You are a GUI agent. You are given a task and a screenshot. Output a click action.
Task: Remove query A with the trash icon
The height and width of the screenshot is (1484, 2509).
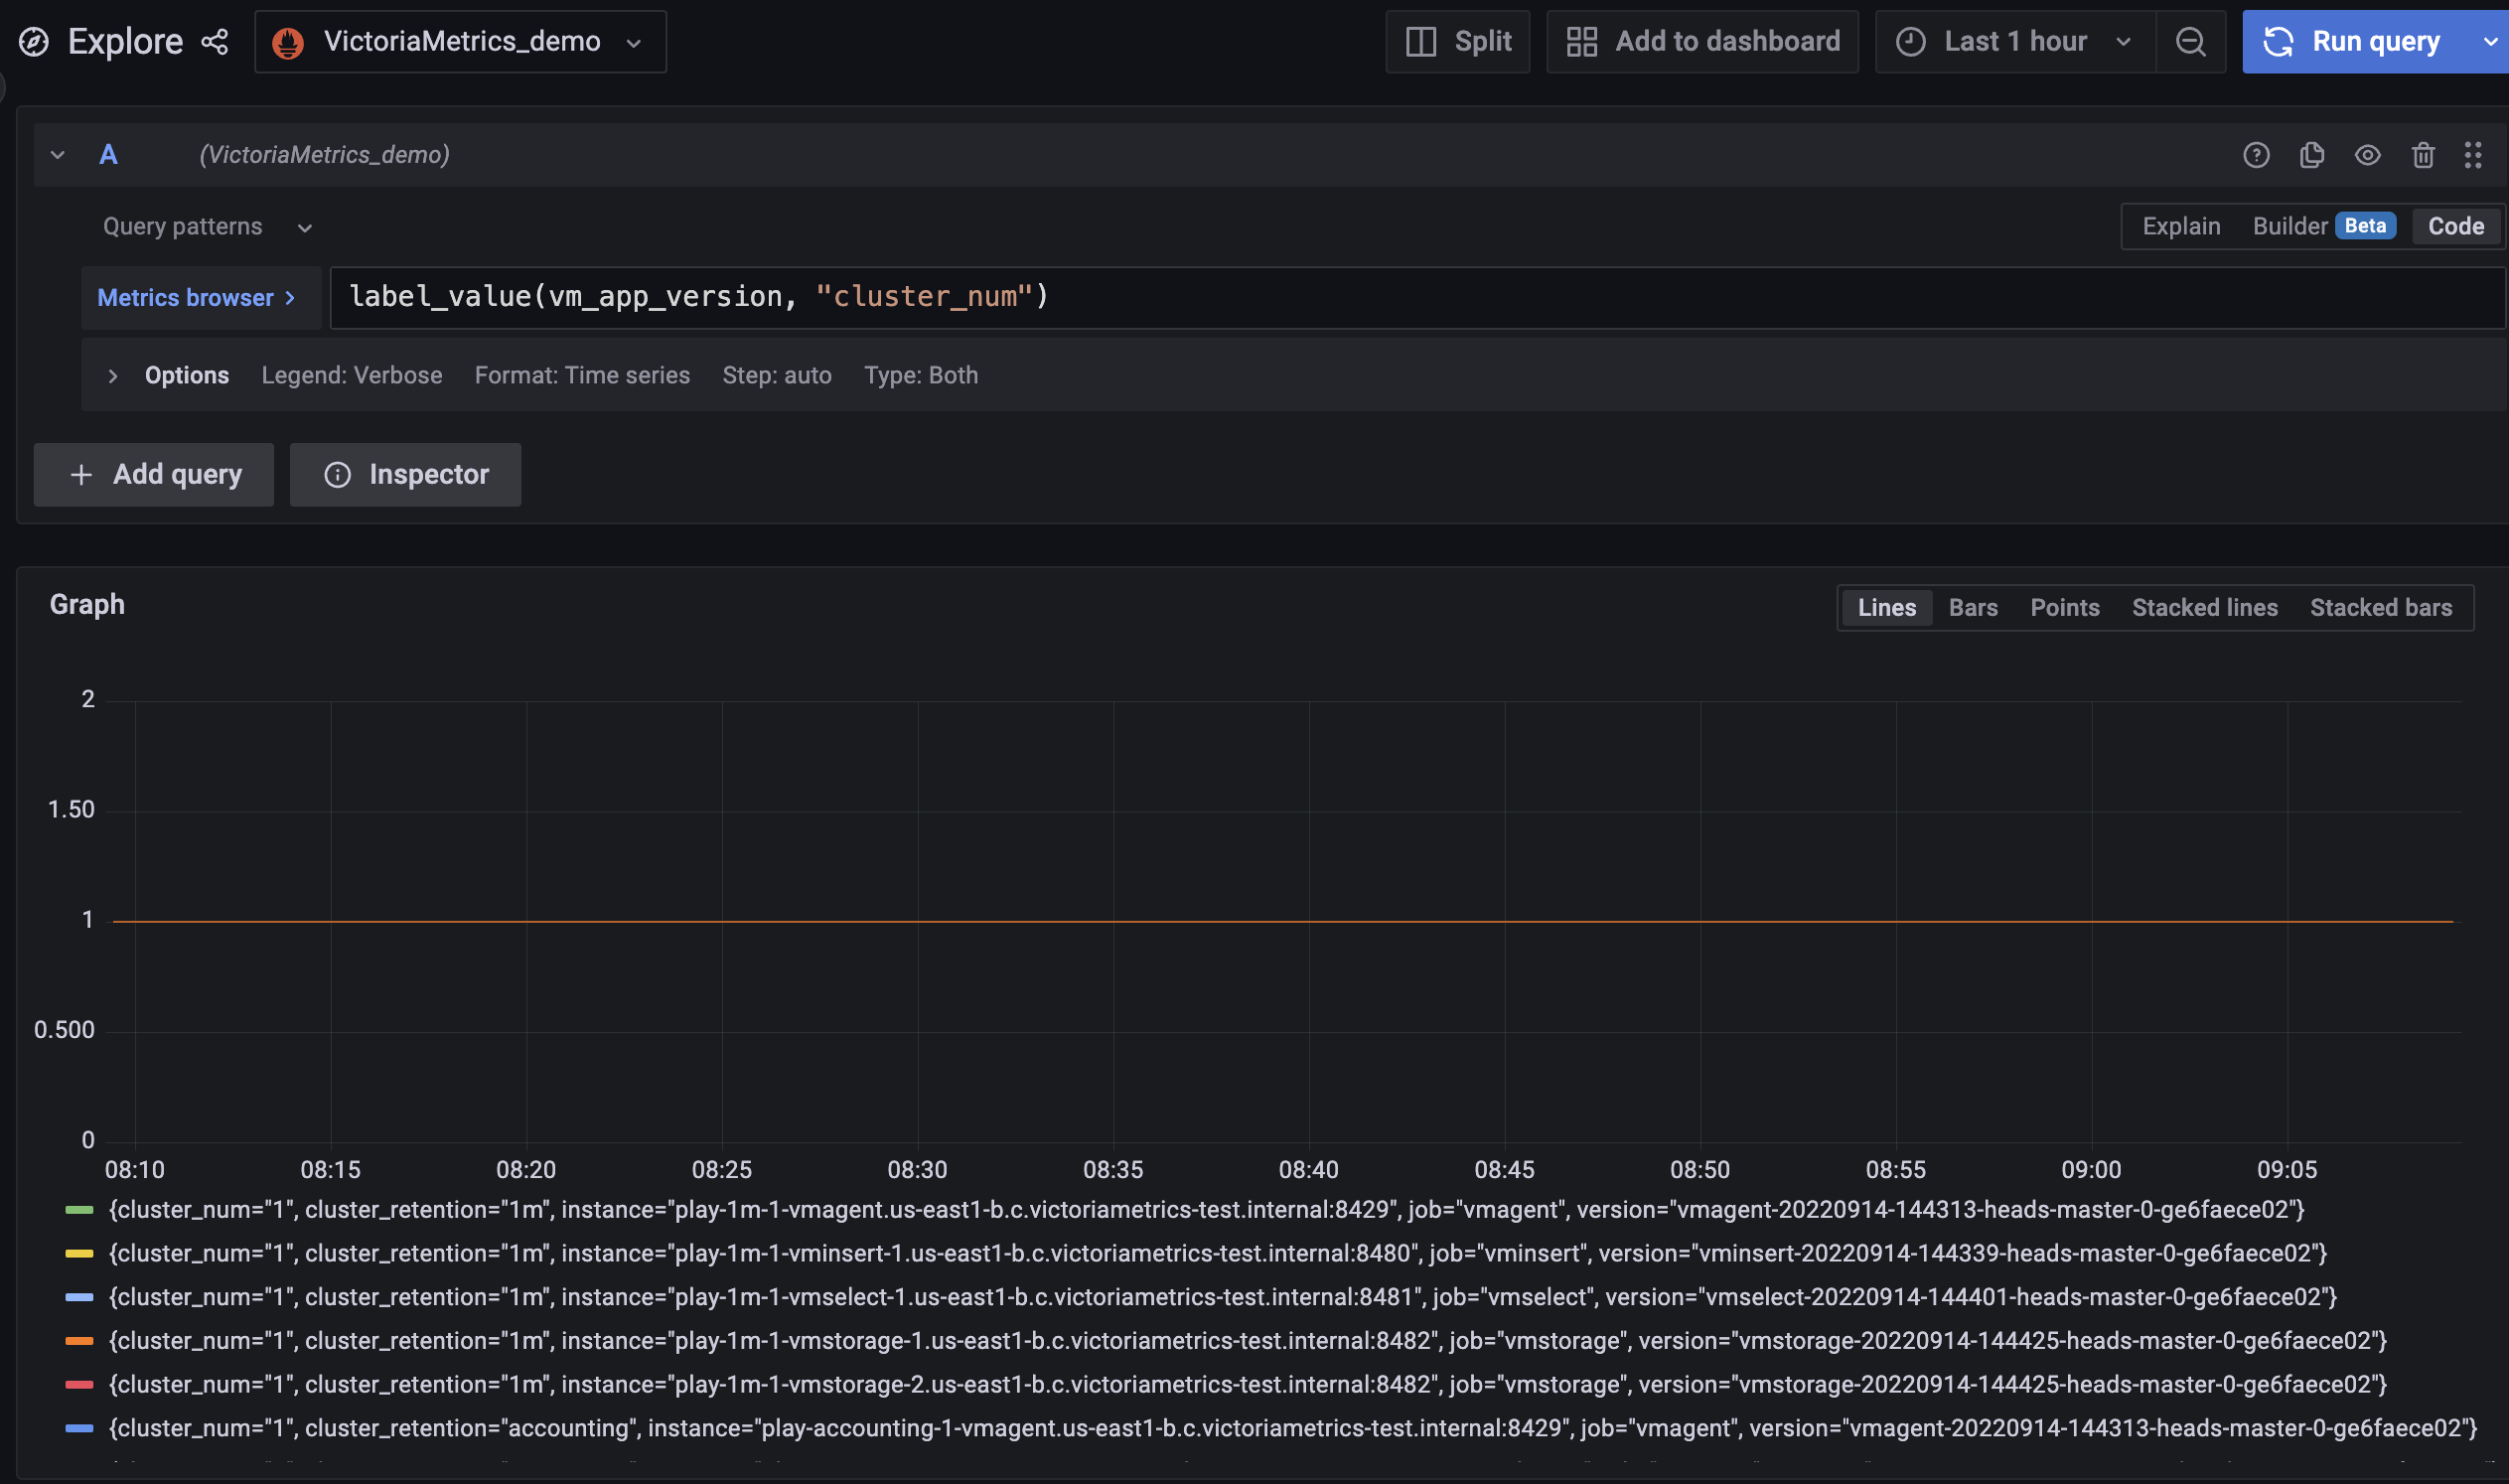pos(2423,155)
